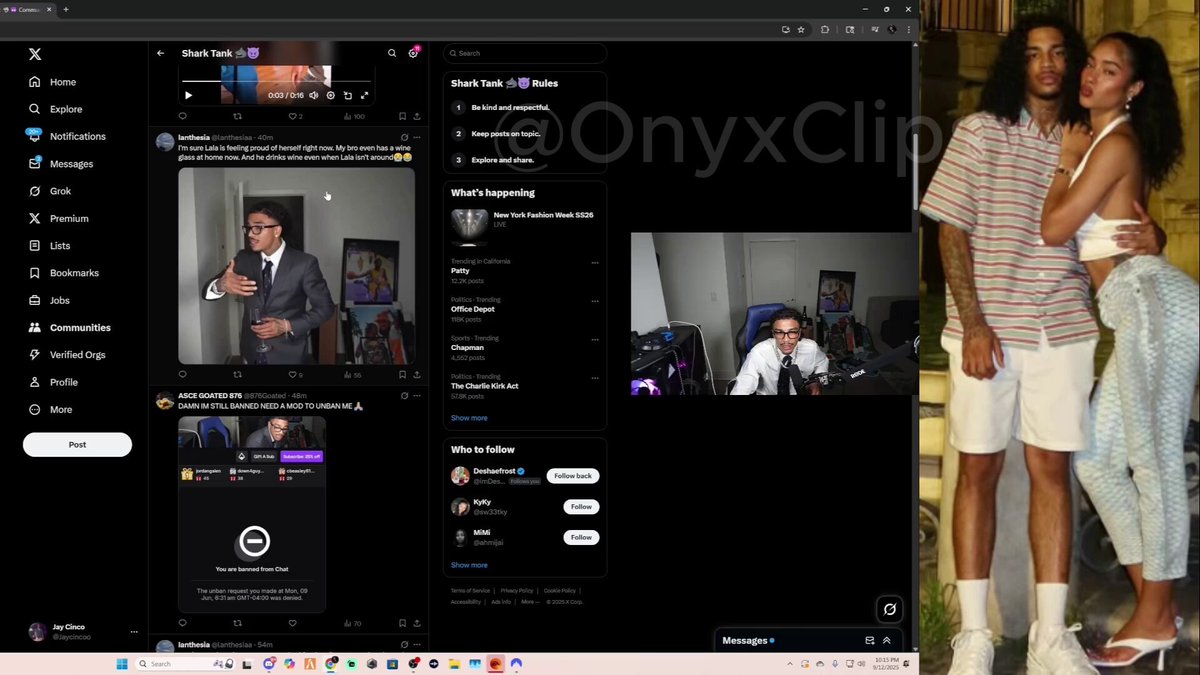Open options for Charlie Kirk Act trend

point(595,377)
